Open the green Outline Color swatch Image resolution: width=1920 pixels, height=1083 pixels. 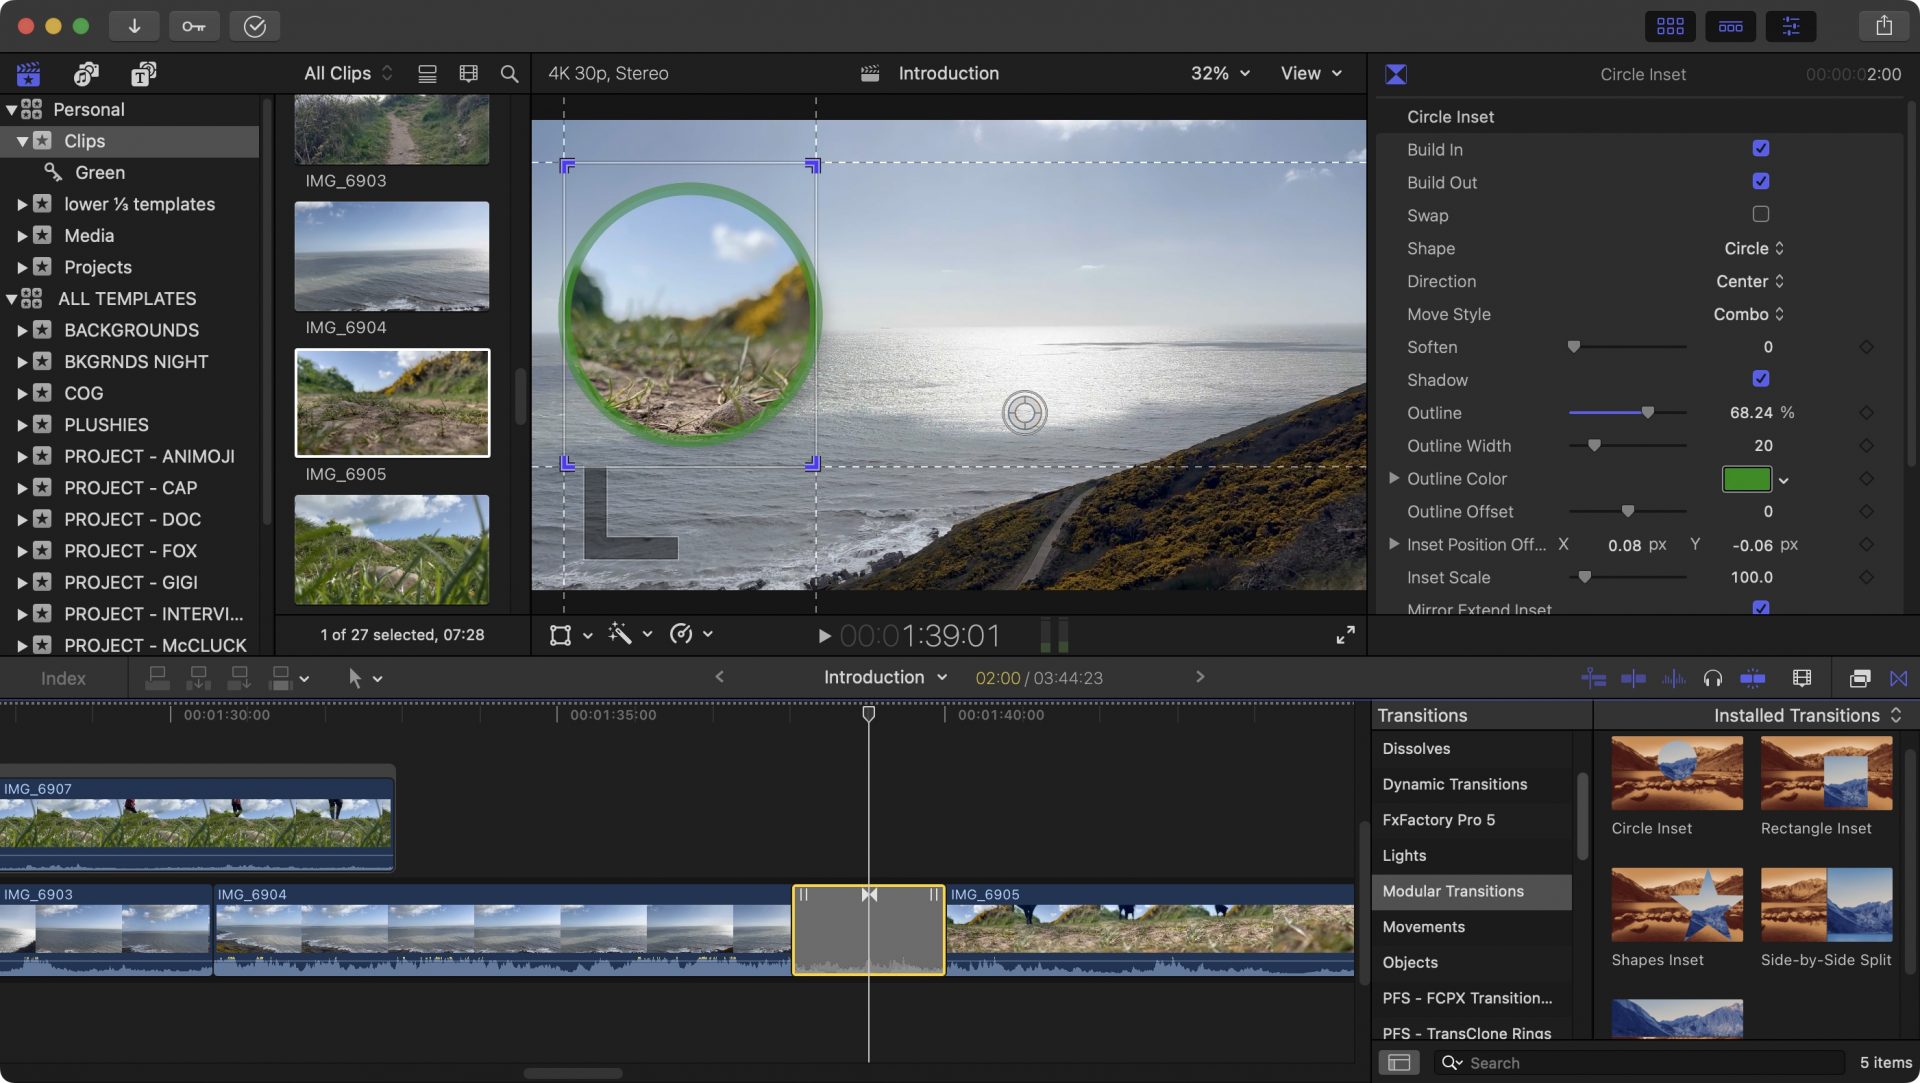click(x=1746, y=479)
